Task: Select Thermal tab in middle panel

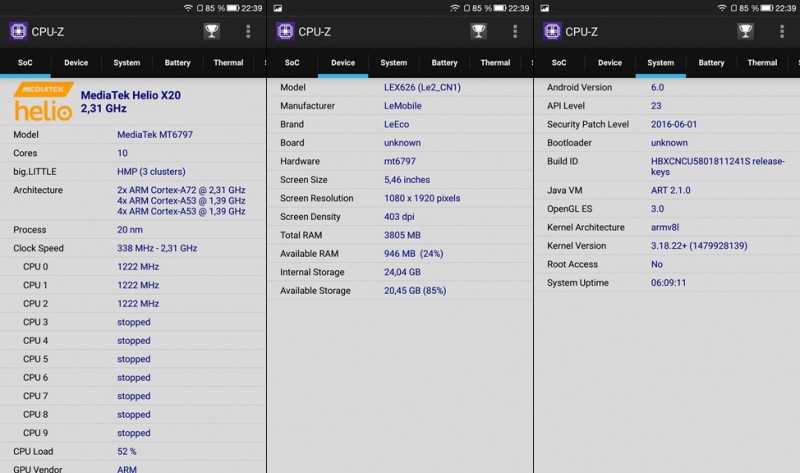Action: (495, 63)
